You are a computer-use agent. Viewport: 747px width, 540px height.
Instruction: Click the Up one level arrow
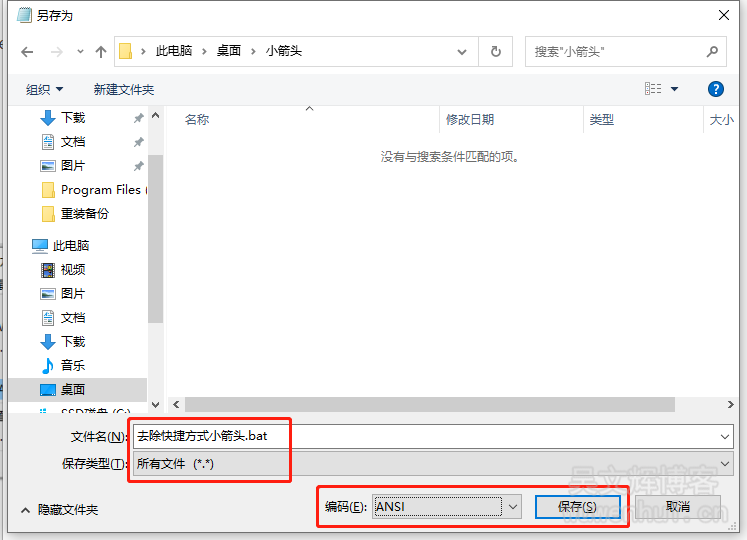(x=100, y=51)
